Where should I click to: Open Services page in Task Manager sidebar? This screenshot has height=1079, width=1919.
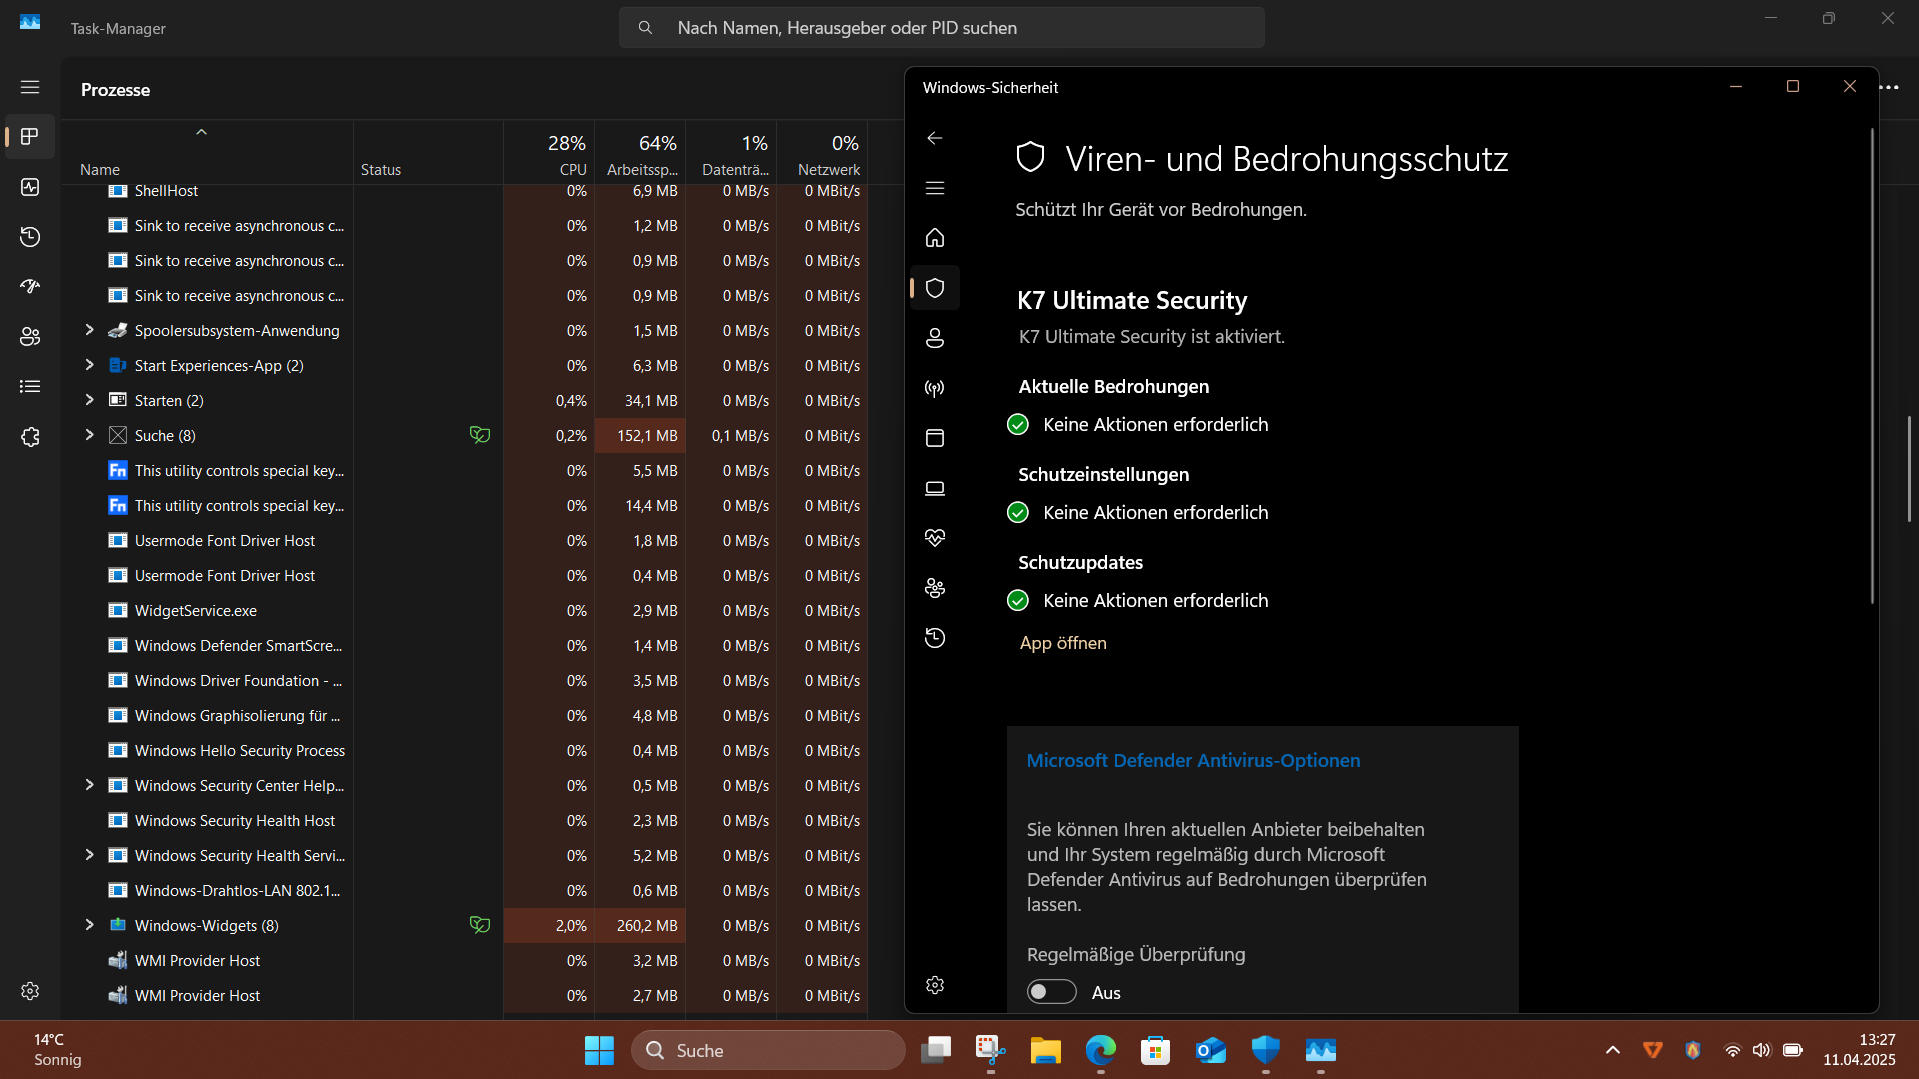point(30,437)
